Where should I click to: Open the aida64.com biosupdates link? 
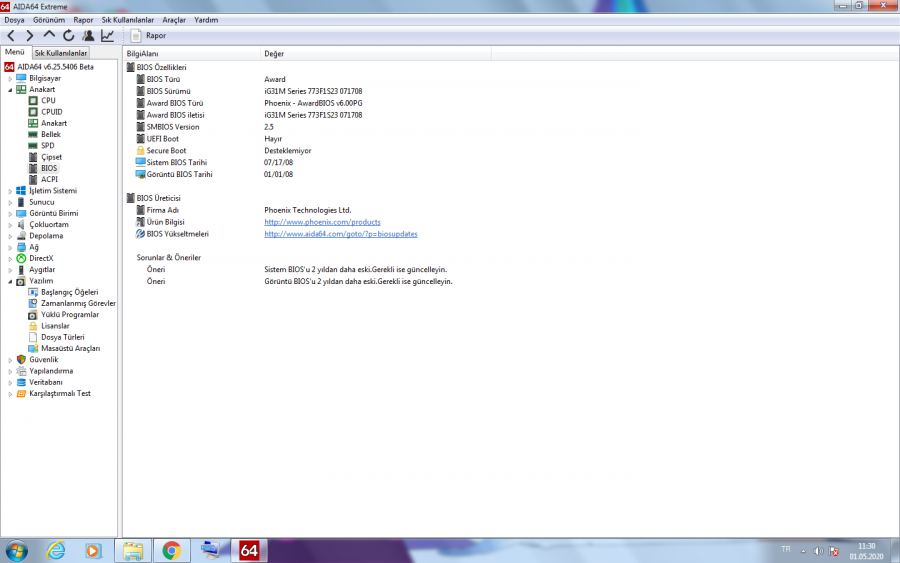click(x=340, y=234)
